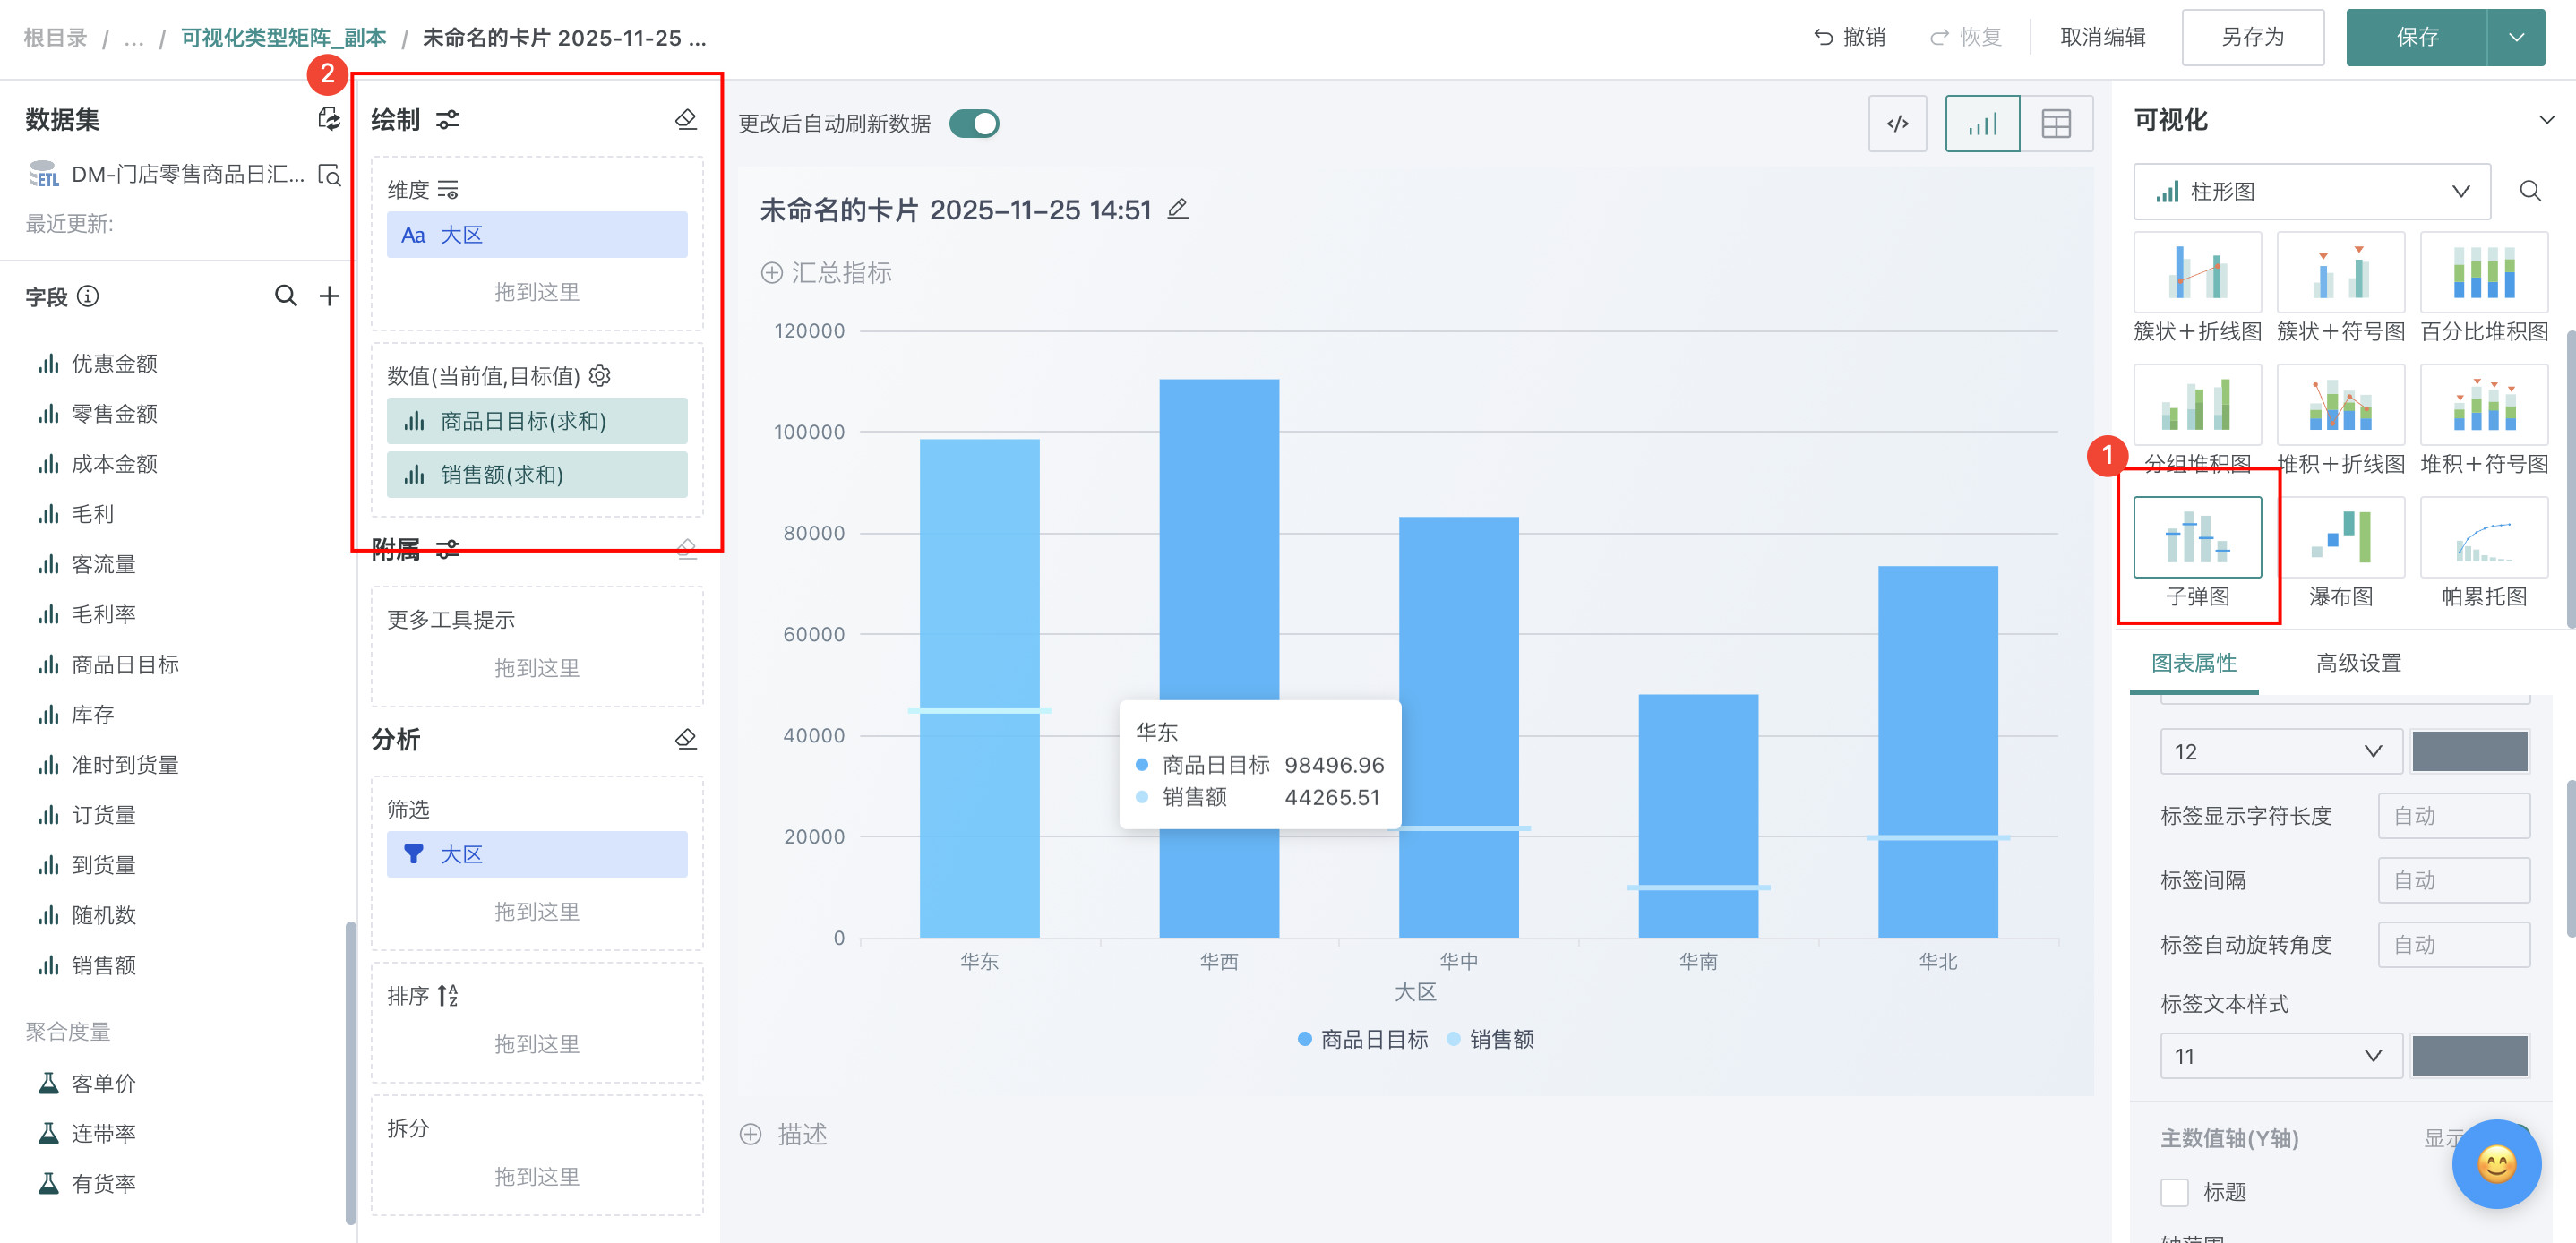Click 另存为 button

tap(2252, 38)
